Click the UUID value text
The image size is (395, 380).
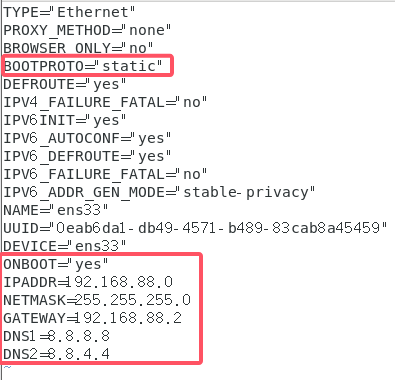(218, 228)
